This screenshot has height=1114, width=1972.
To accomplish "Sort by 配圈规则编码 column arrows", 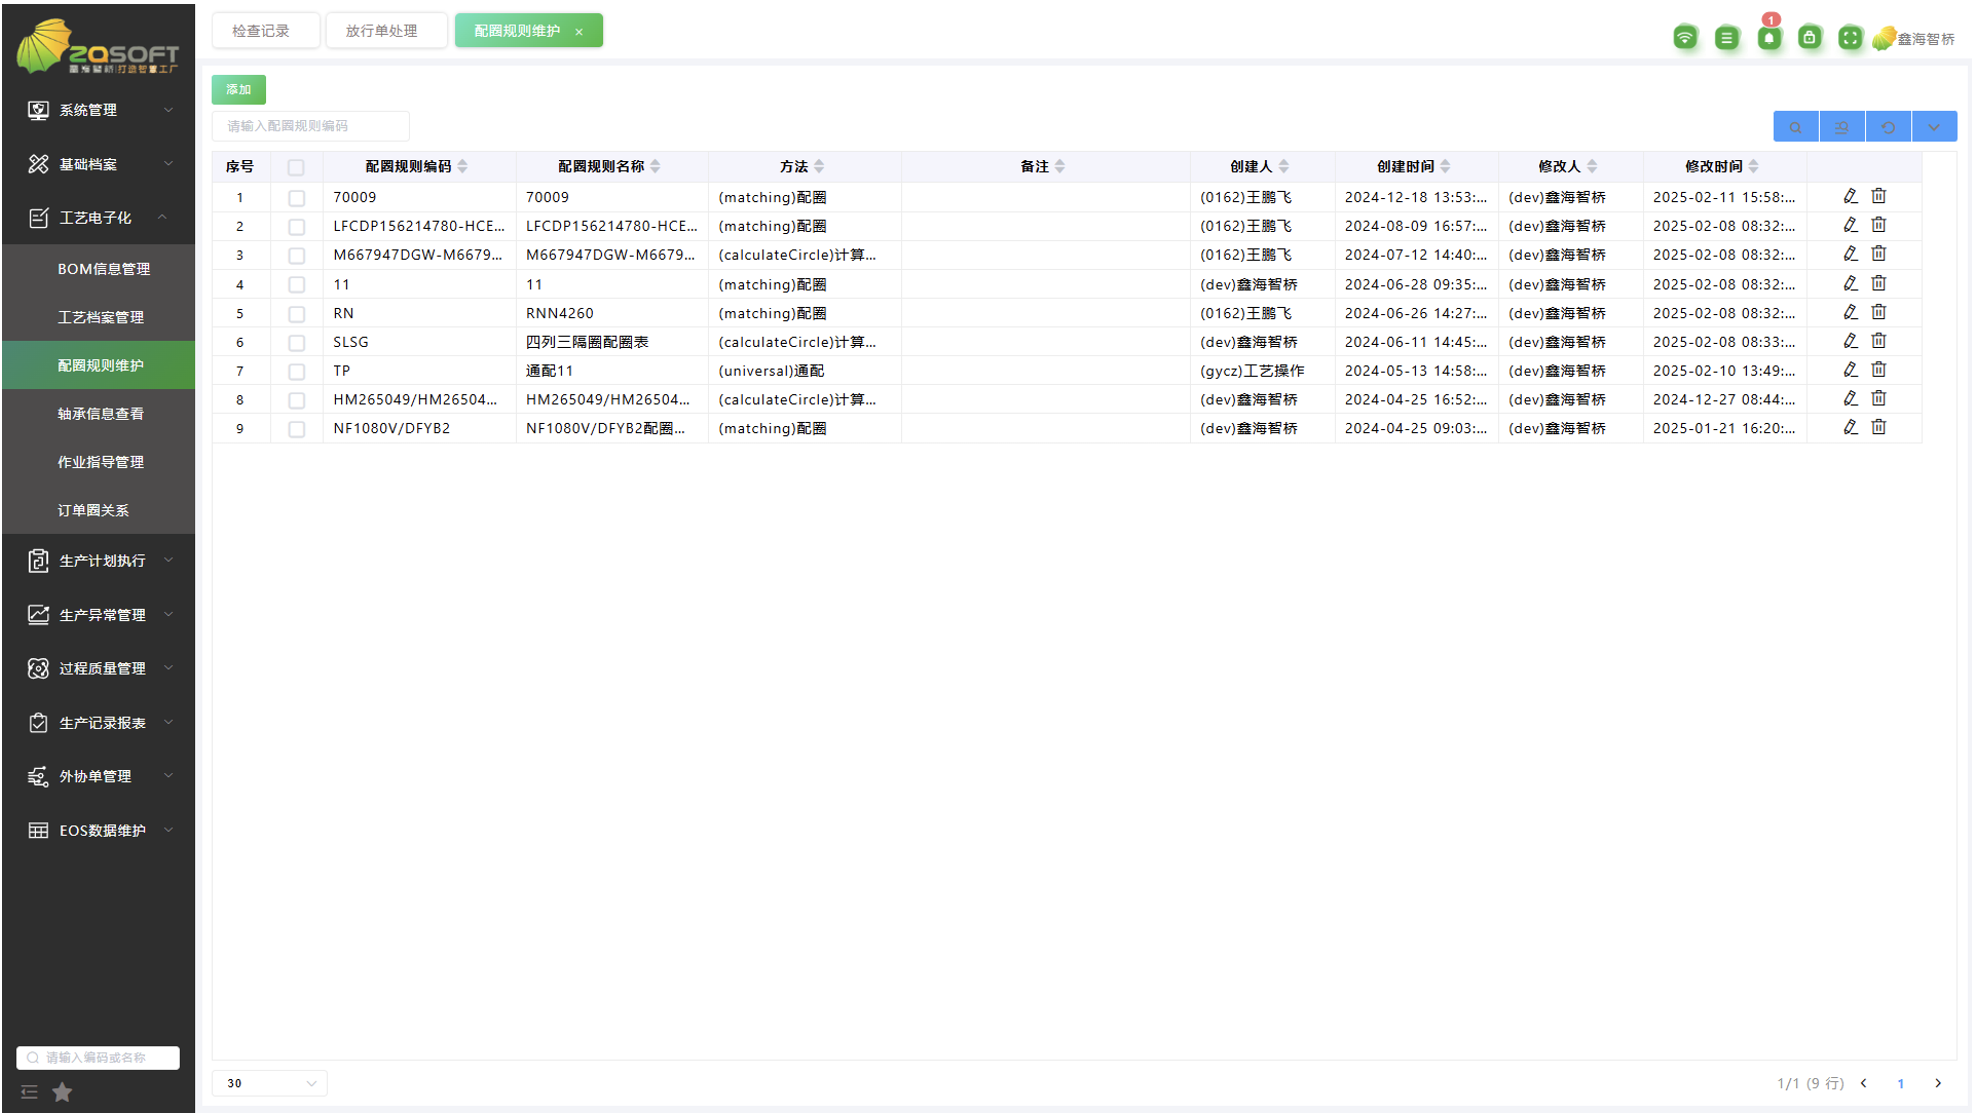I will click(463, 167).
